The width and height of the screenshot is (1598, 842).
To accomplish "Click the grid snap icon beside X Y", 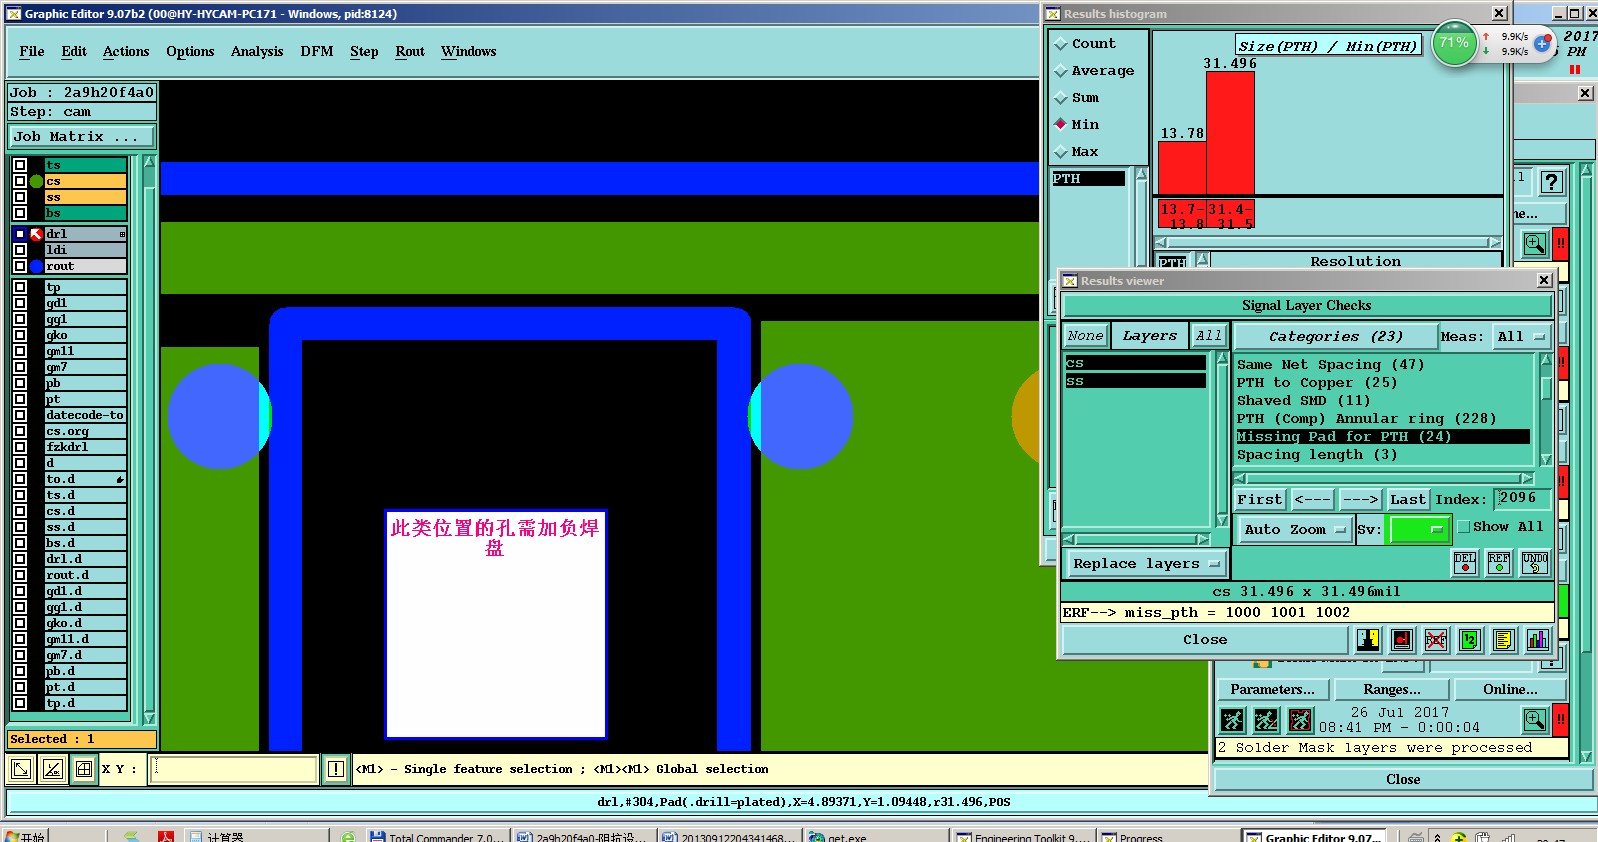I will pyautogui.click(x=84, y=769).
